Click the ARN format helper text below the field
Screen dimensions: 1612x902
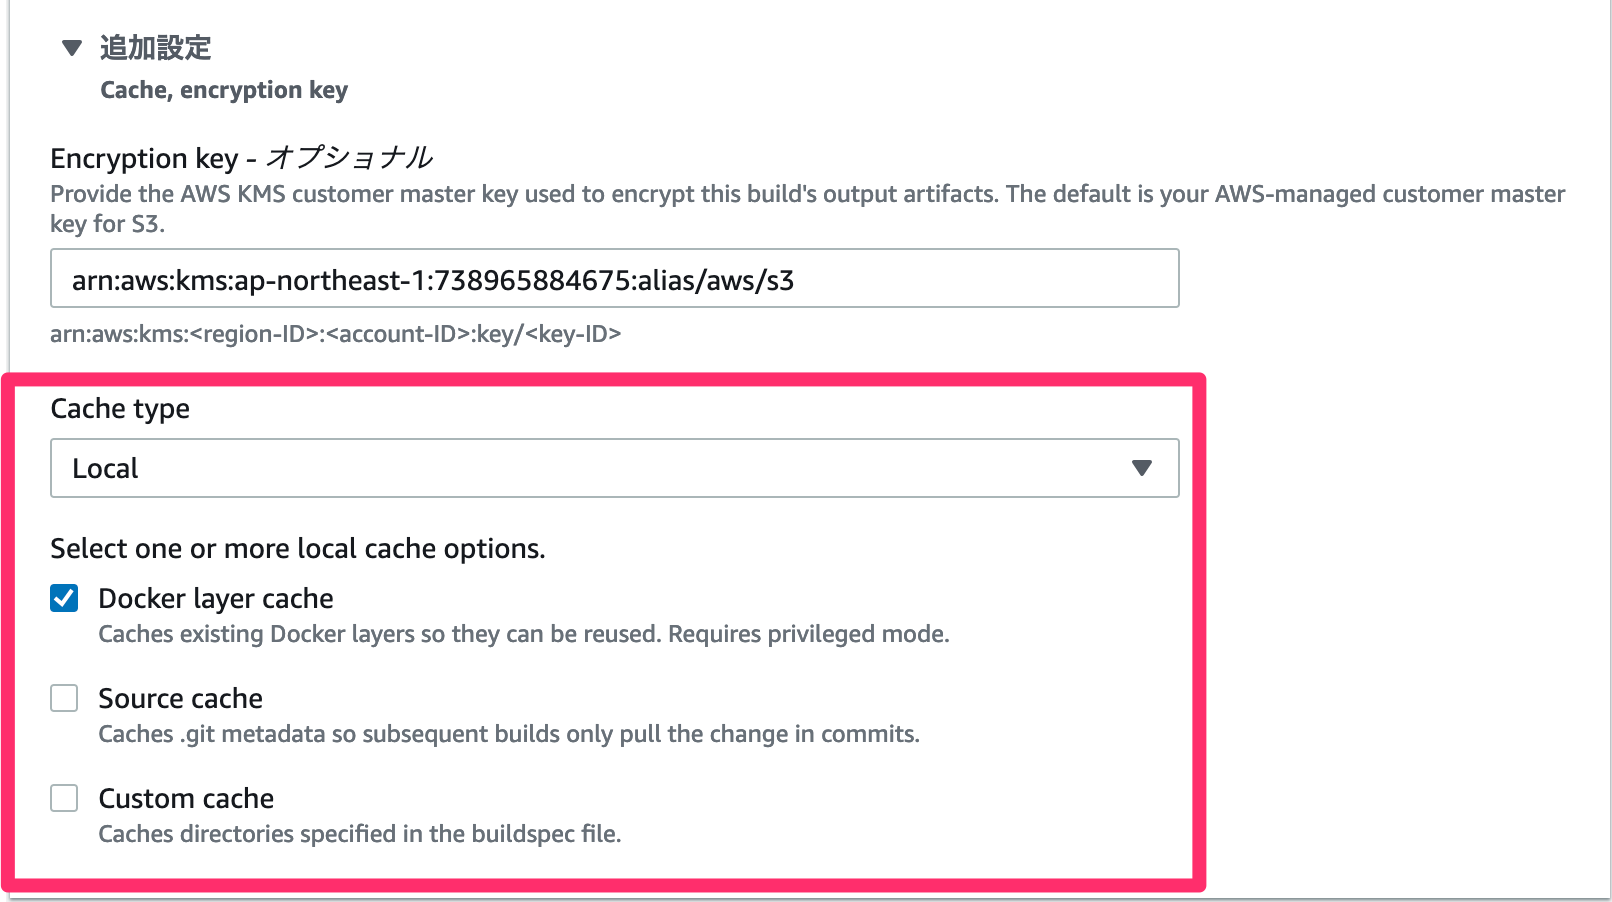pos(335,334)
